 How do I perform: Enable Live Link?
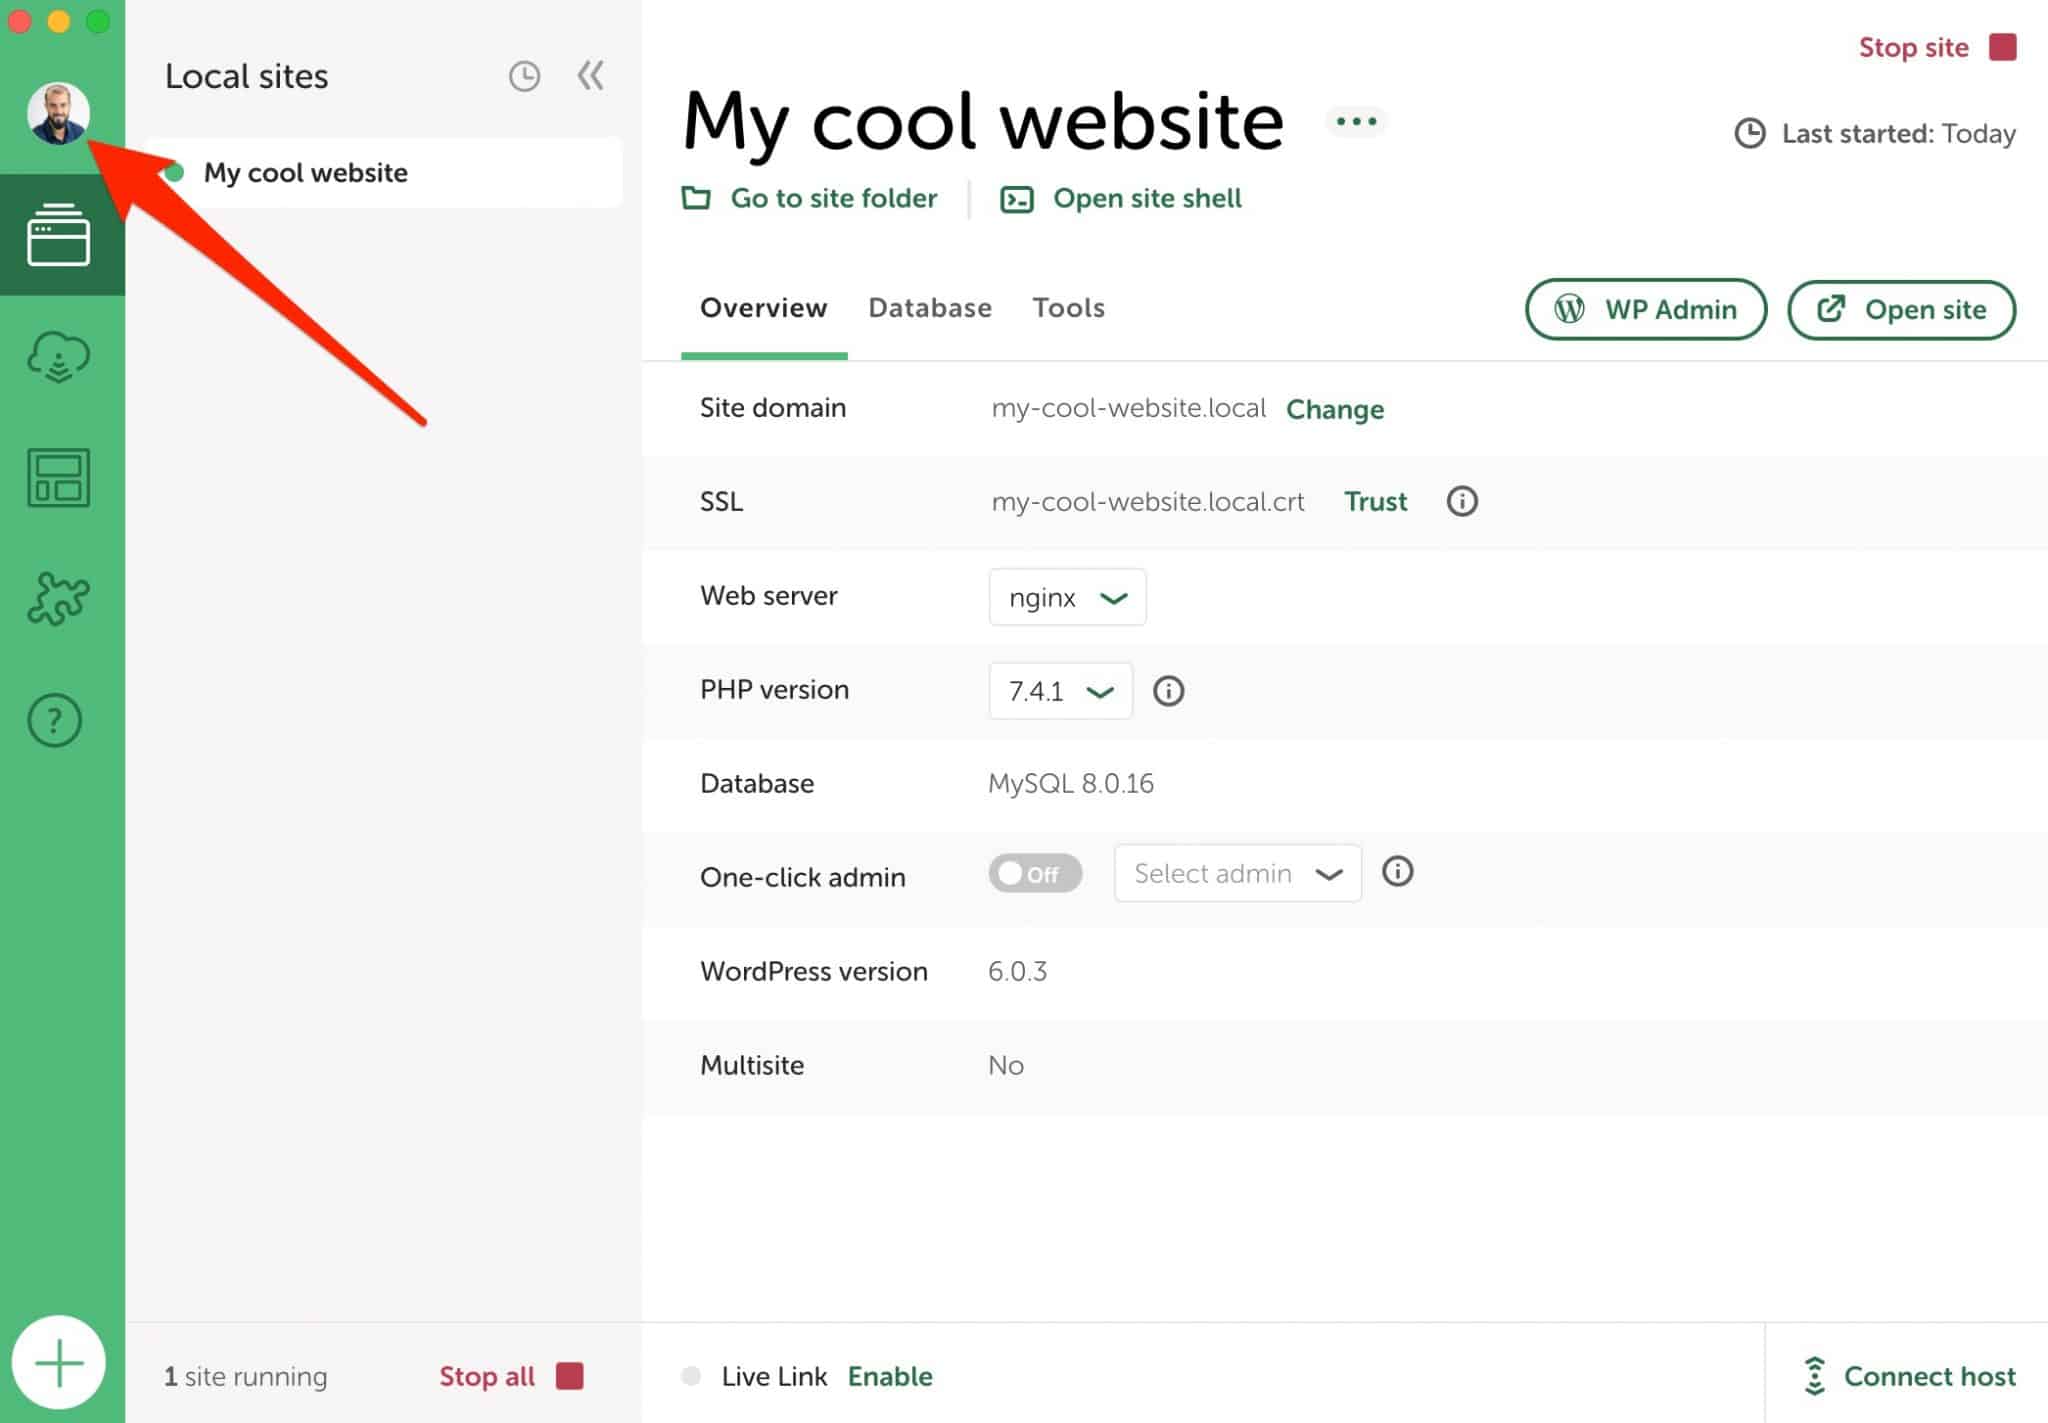[889, 1376]
